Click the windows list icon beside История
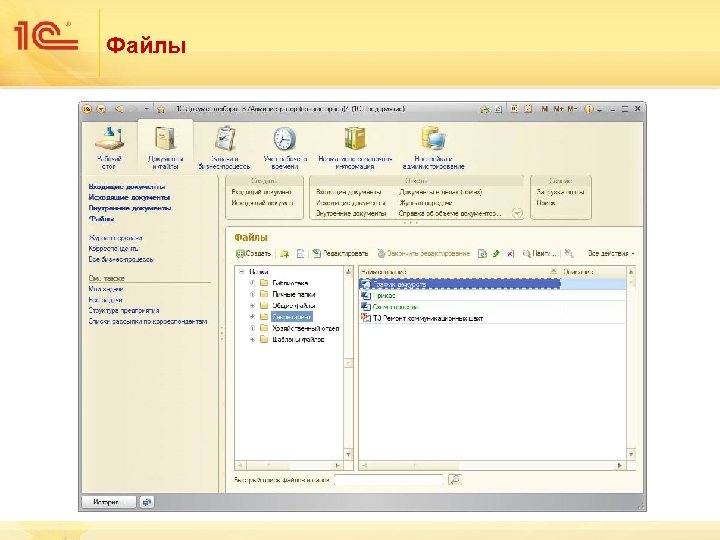720x540 pixels. point(146,502)
